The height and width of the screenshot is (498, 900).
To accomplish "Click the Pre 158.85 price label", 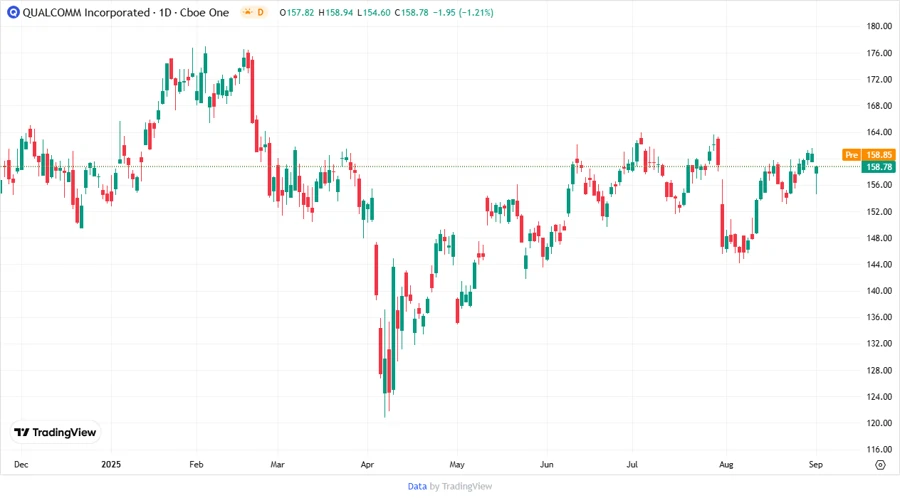I will pyautogui.click(x=868, y=155).
